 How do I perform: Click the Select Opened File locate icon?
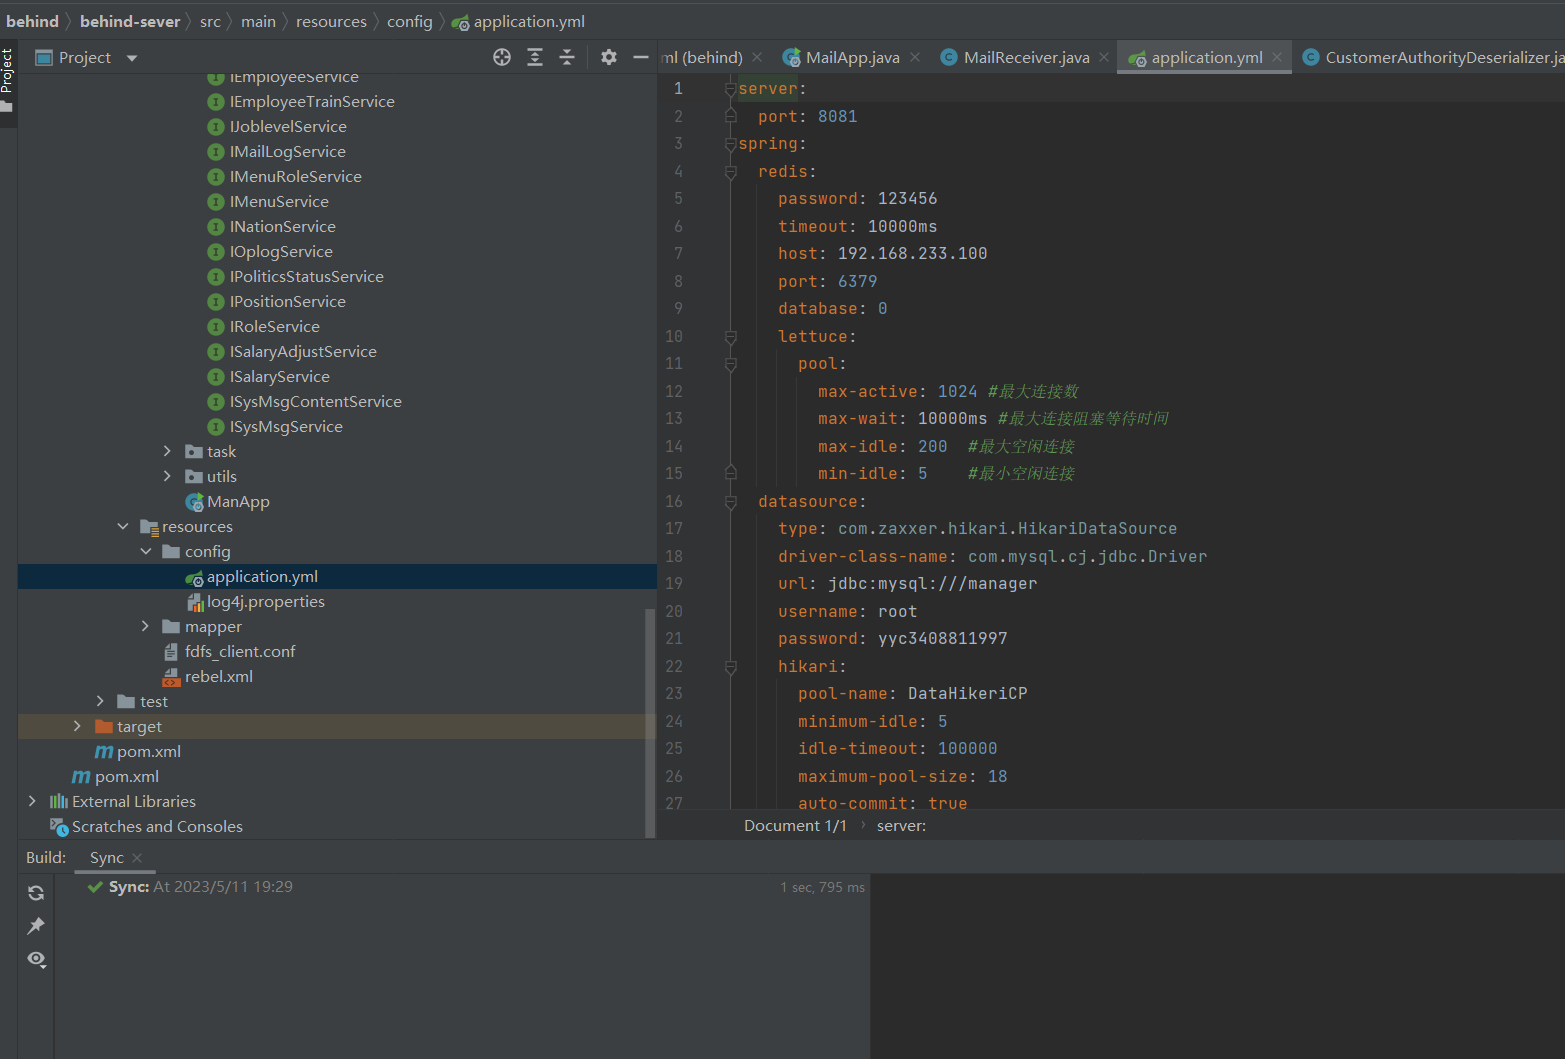pyautogui.click(x=502, y=57)
